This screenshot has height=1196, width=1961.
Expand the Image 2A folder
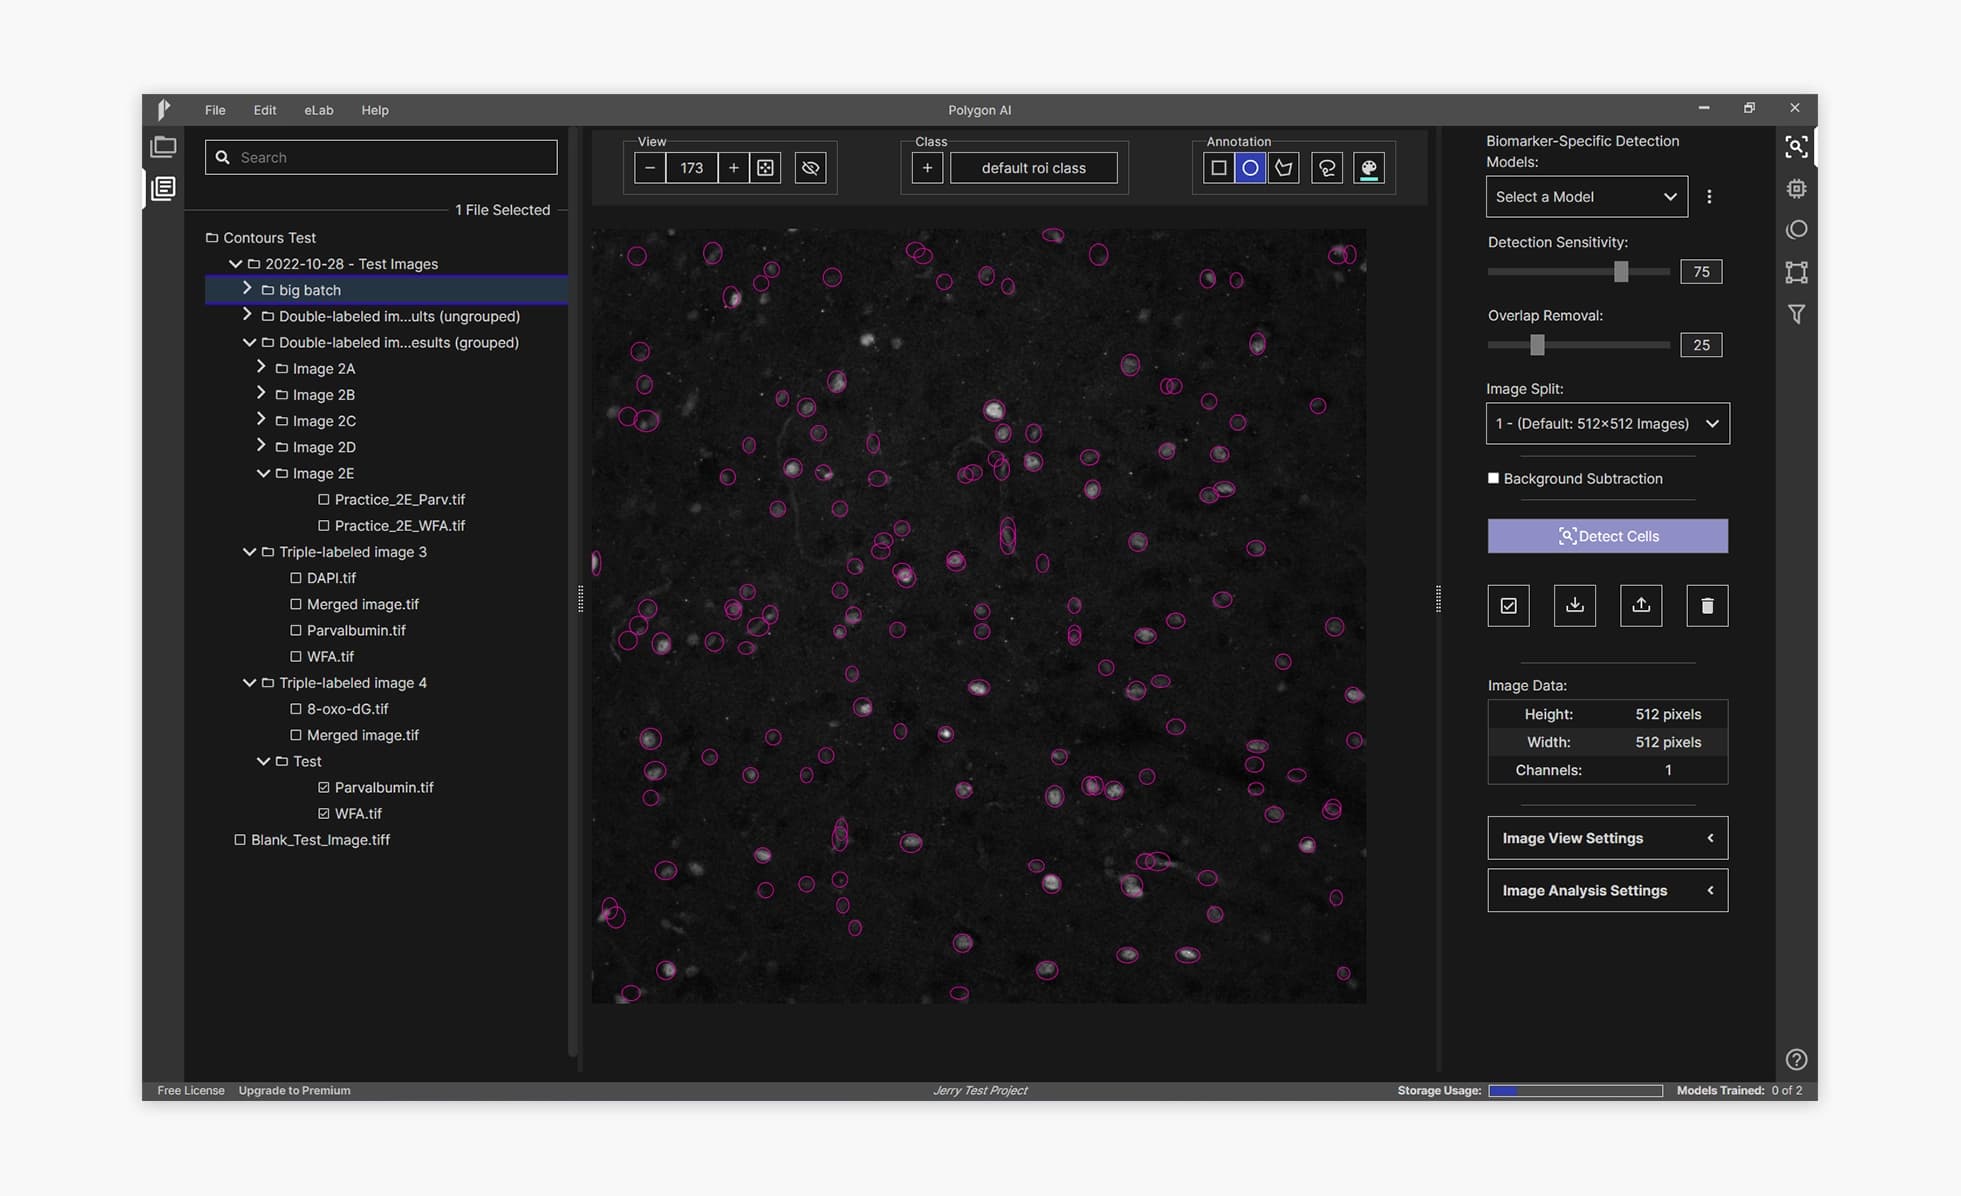pyautogui.click(x=261, y=367)
